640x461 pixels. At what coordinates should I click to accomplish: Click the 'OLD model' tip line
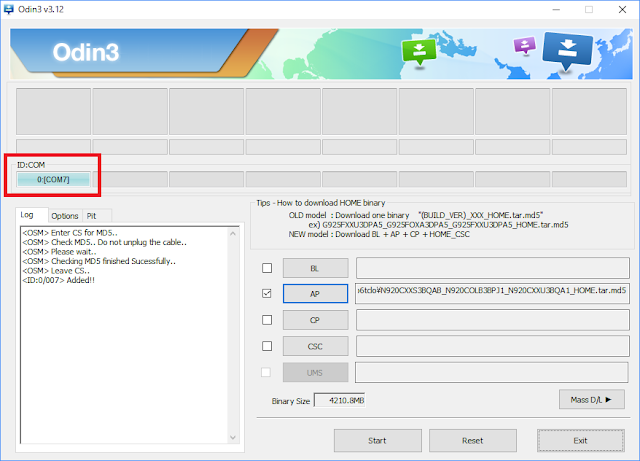coord(416,215)
